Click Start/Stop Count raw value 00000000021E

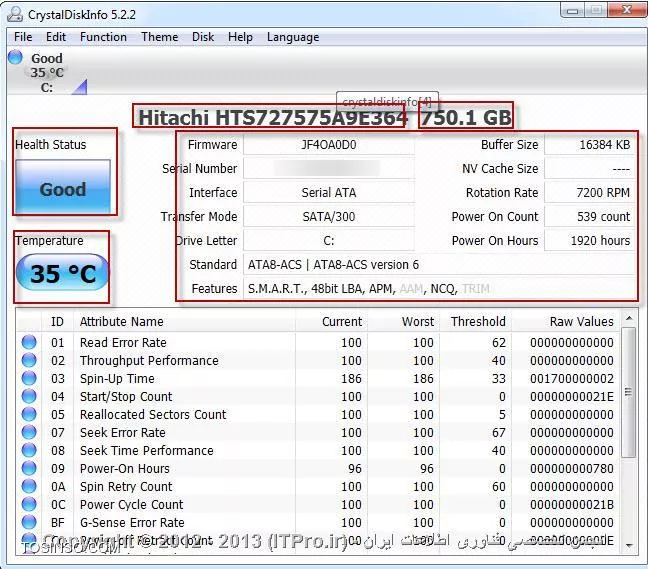(x=572, y=397)
